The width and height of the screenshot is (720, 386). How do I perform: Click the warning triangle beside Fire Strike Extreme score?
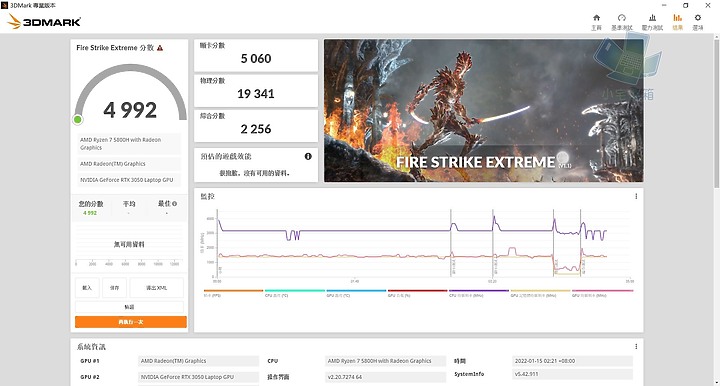coord(160,48)
